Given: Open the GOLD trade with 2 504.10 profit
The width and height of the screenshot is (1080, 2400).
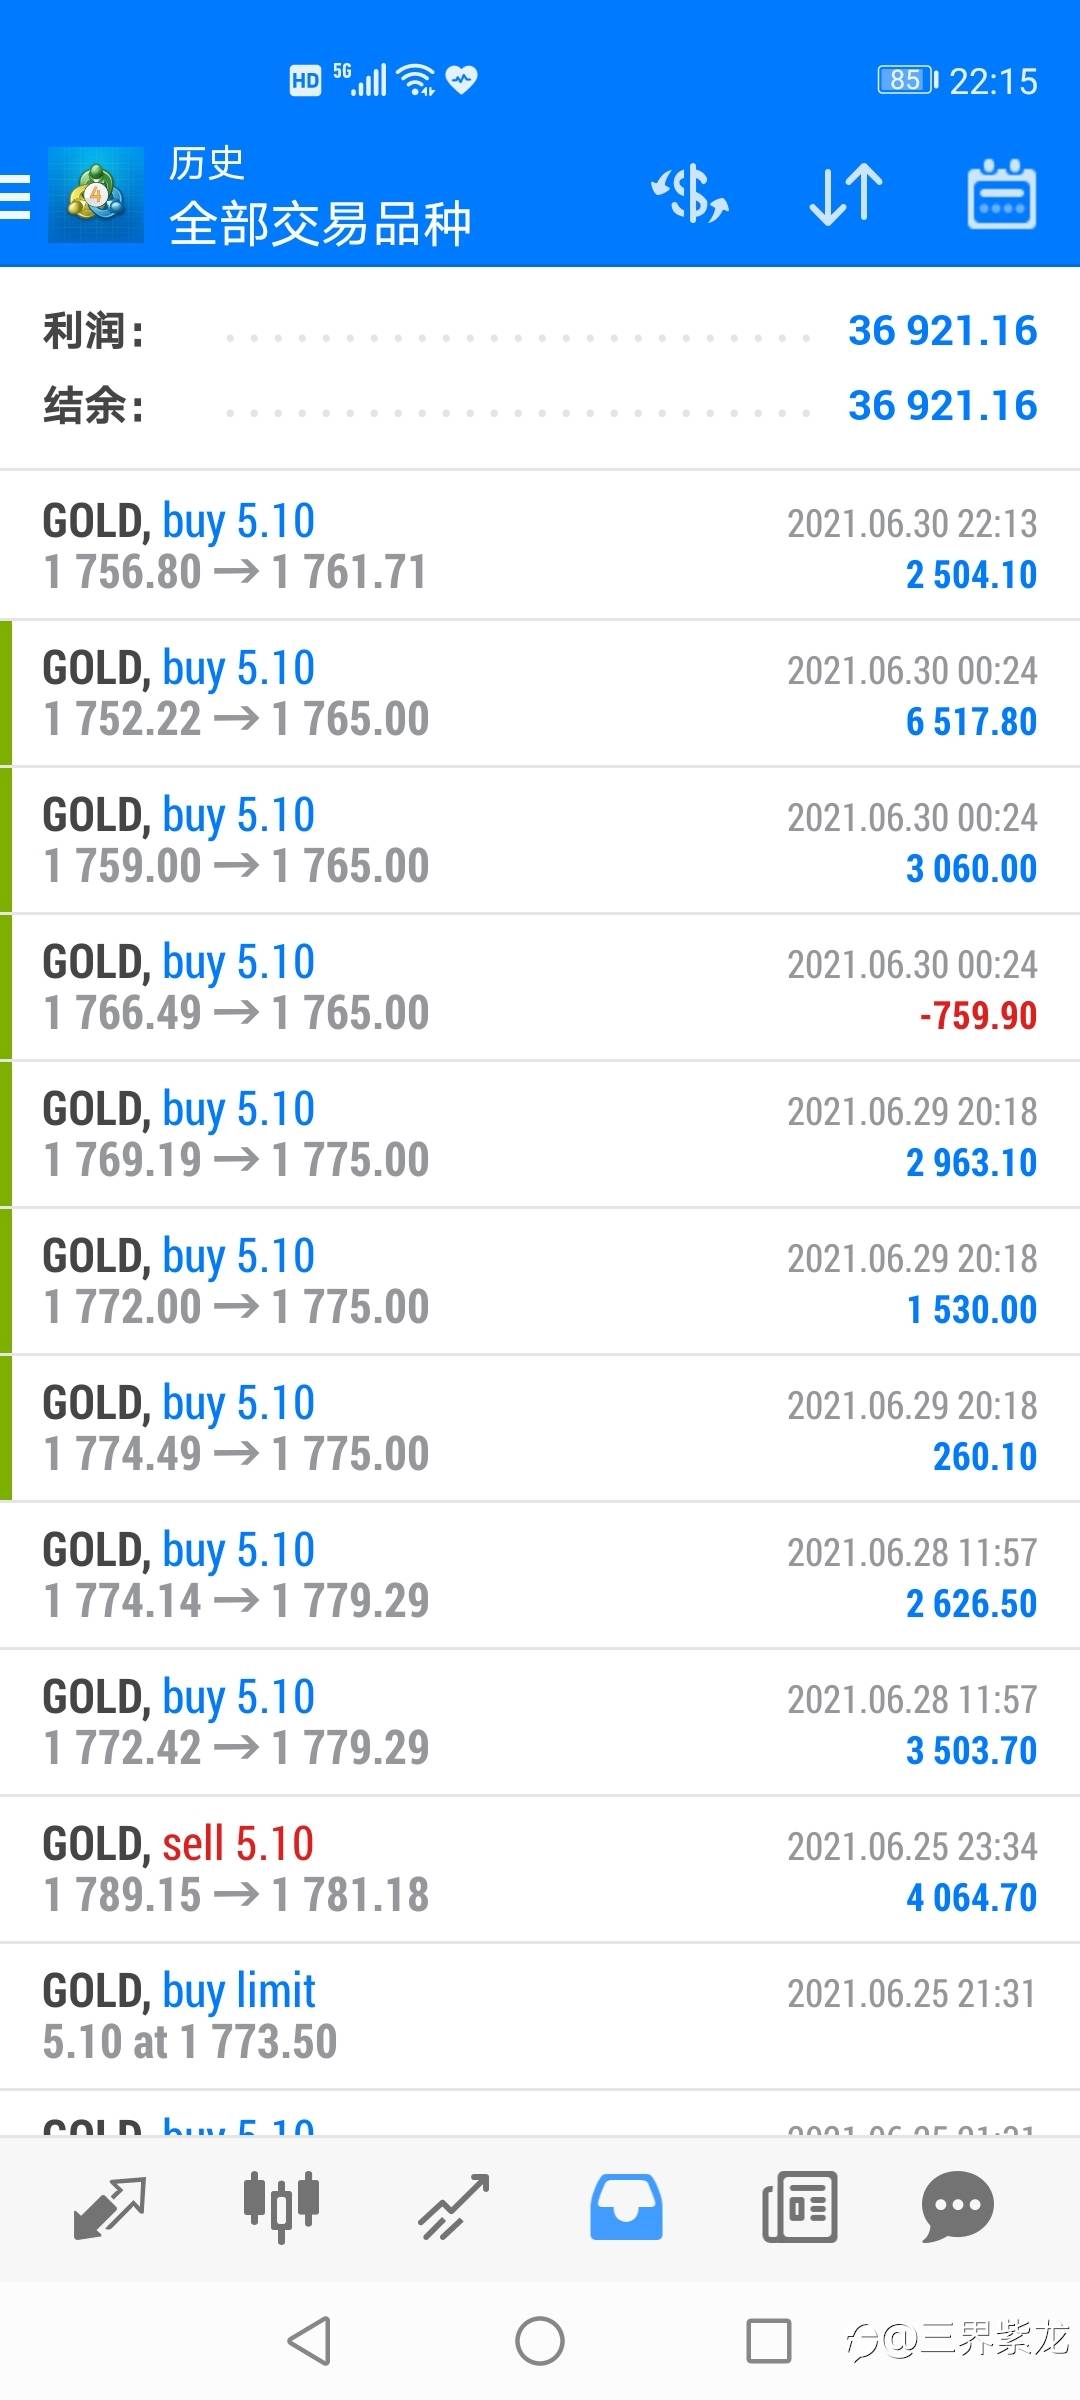Looking at the screenshot, I should (x=540, y=546).
